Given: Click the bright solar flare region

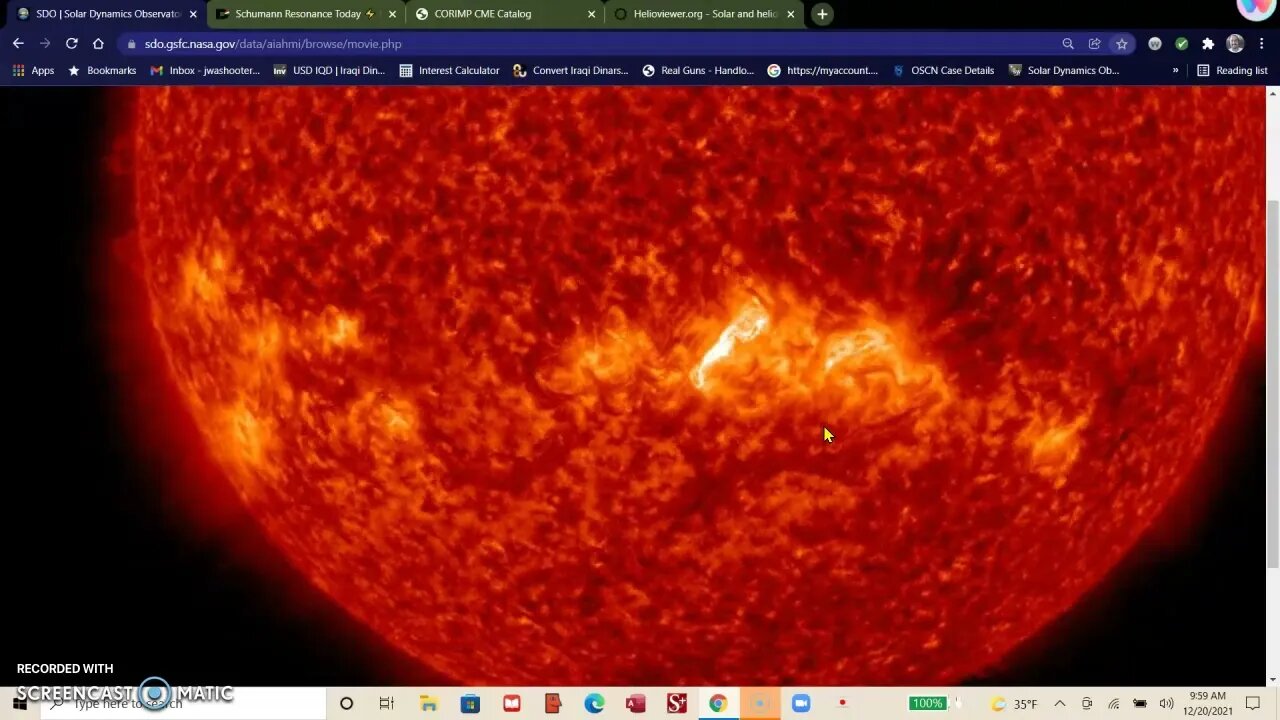Looking at the screenshot, I should click(728, 345).
